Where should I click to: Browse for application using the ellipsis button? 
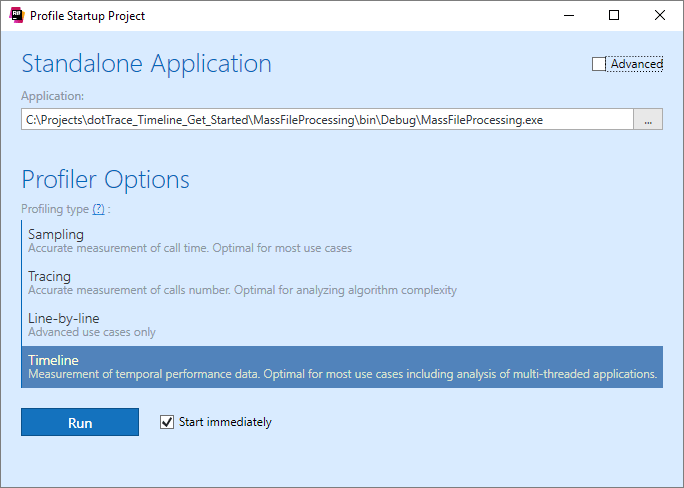(x=648, y=120)
